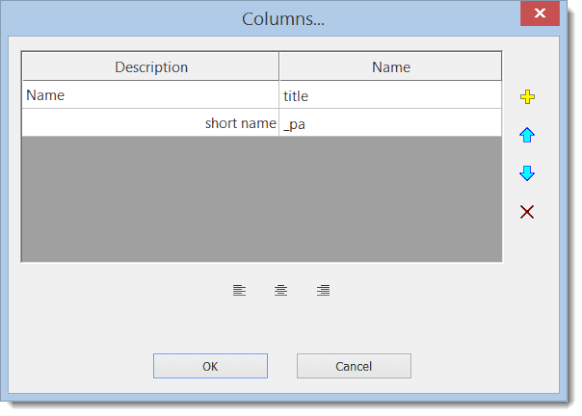Select the 'Name' description cell

(x=150, y=95)
